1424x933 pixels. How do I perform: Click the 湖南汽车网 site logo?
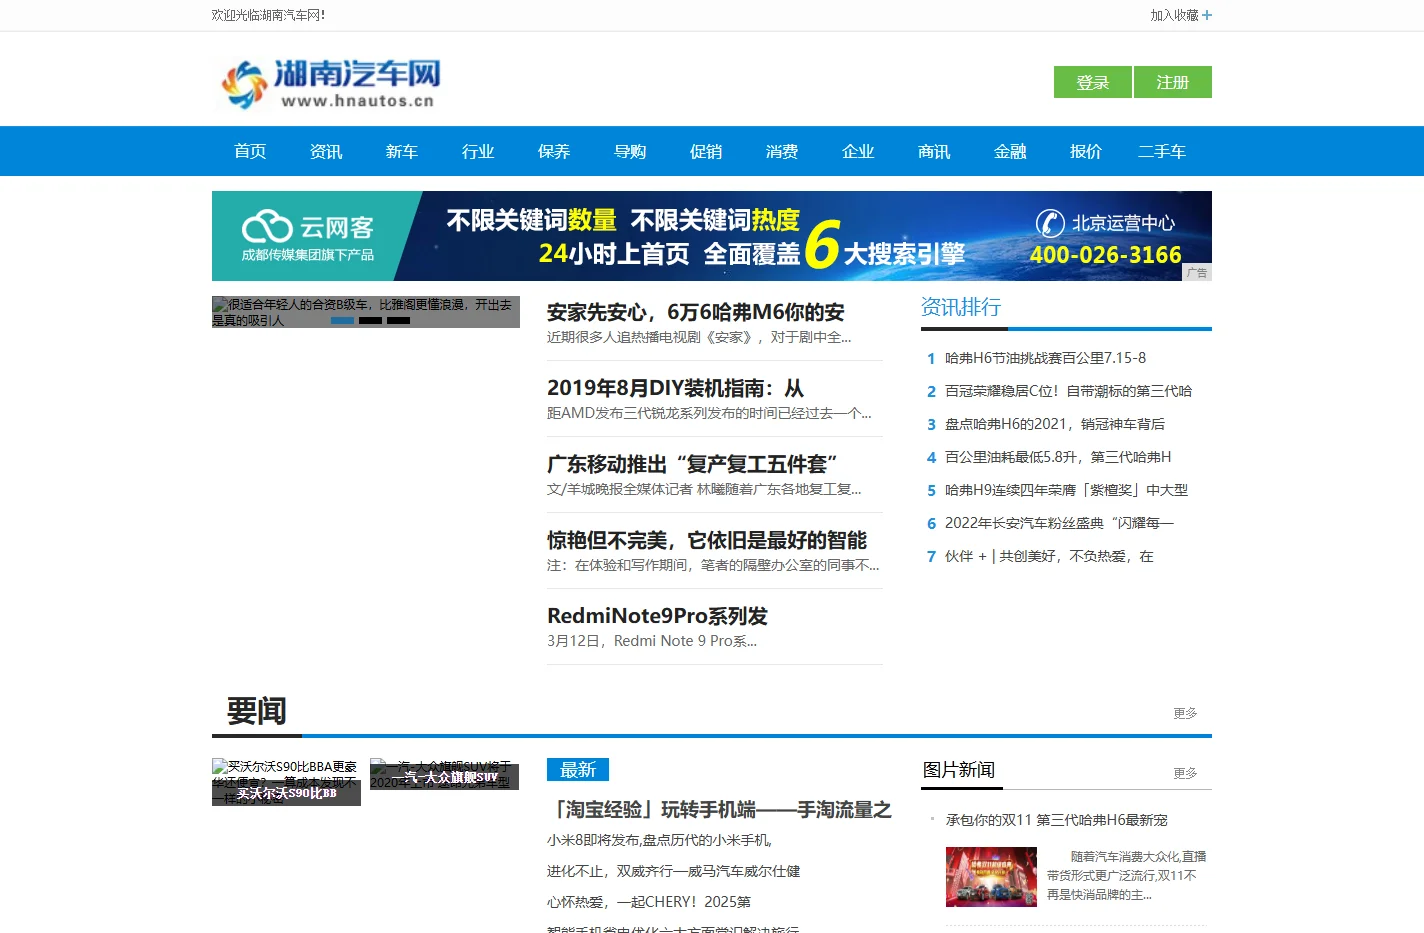coord(330,83)
